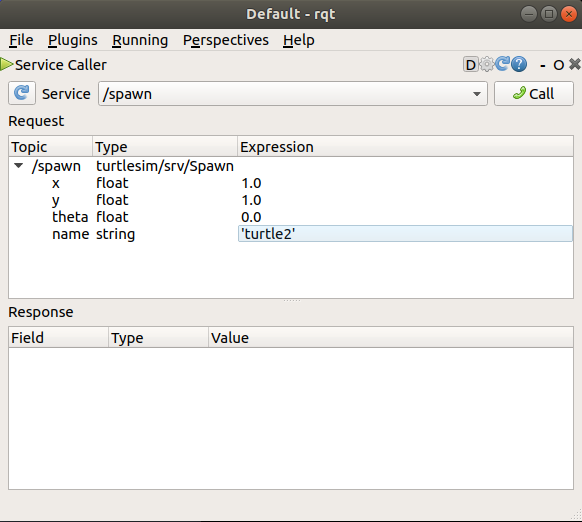Open the Plugins menu
Image resolution: width=582 pixels, height=522 pixels.
[73, 40]
